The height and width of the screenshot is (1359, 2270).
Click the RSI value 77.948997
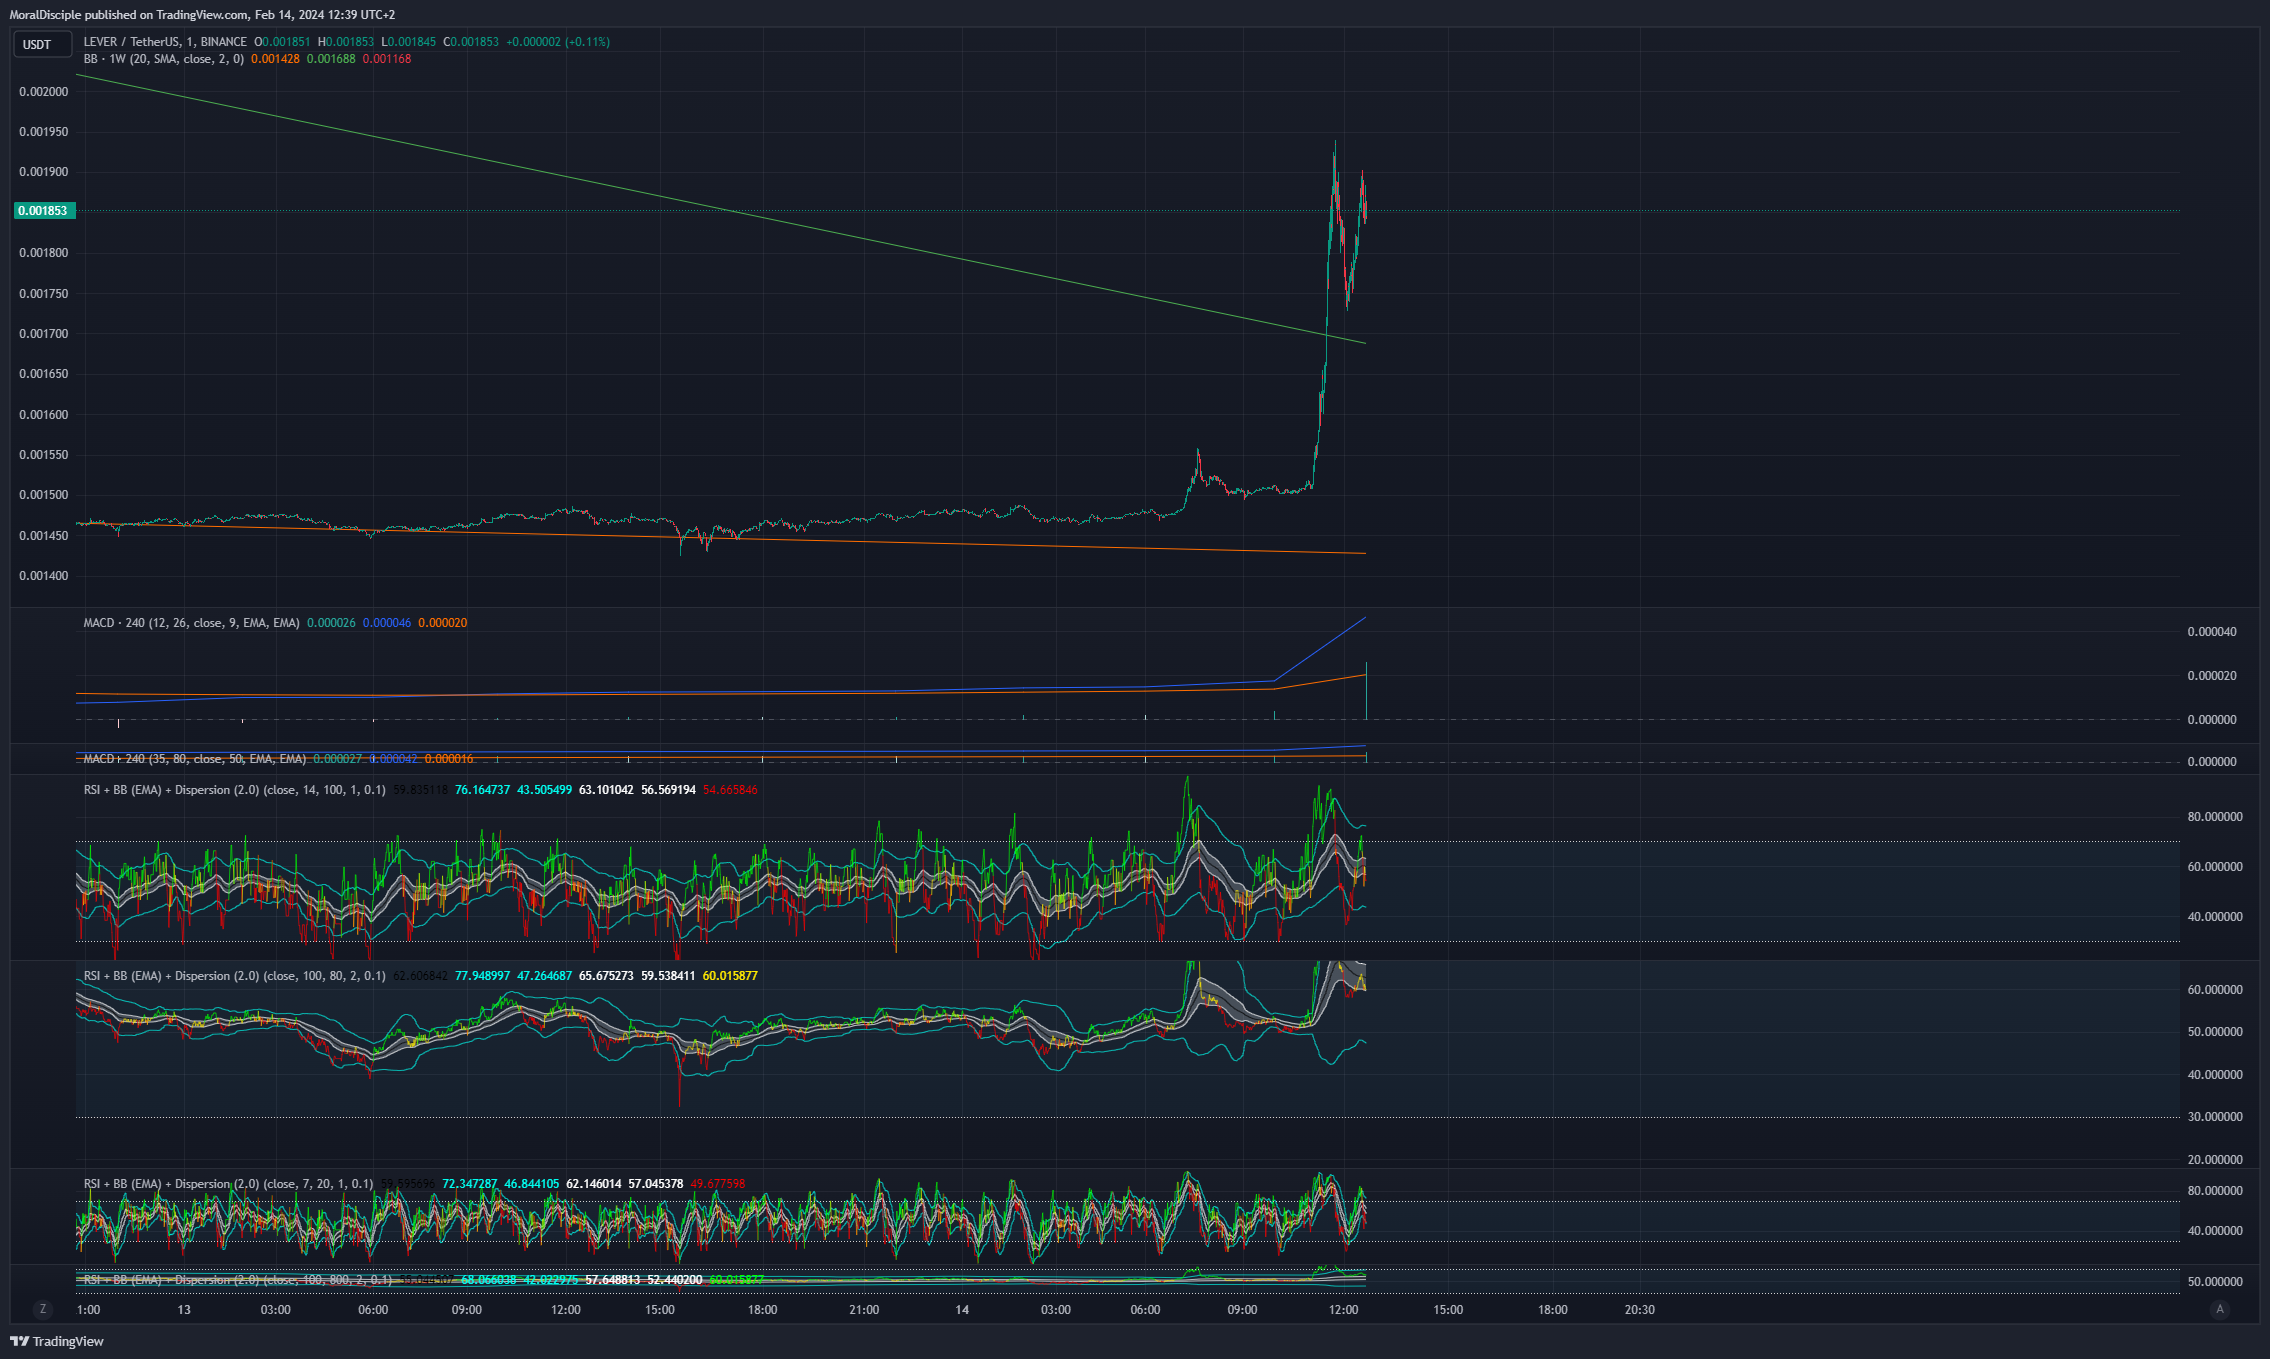pyautogui.click(x=483, y=976)
